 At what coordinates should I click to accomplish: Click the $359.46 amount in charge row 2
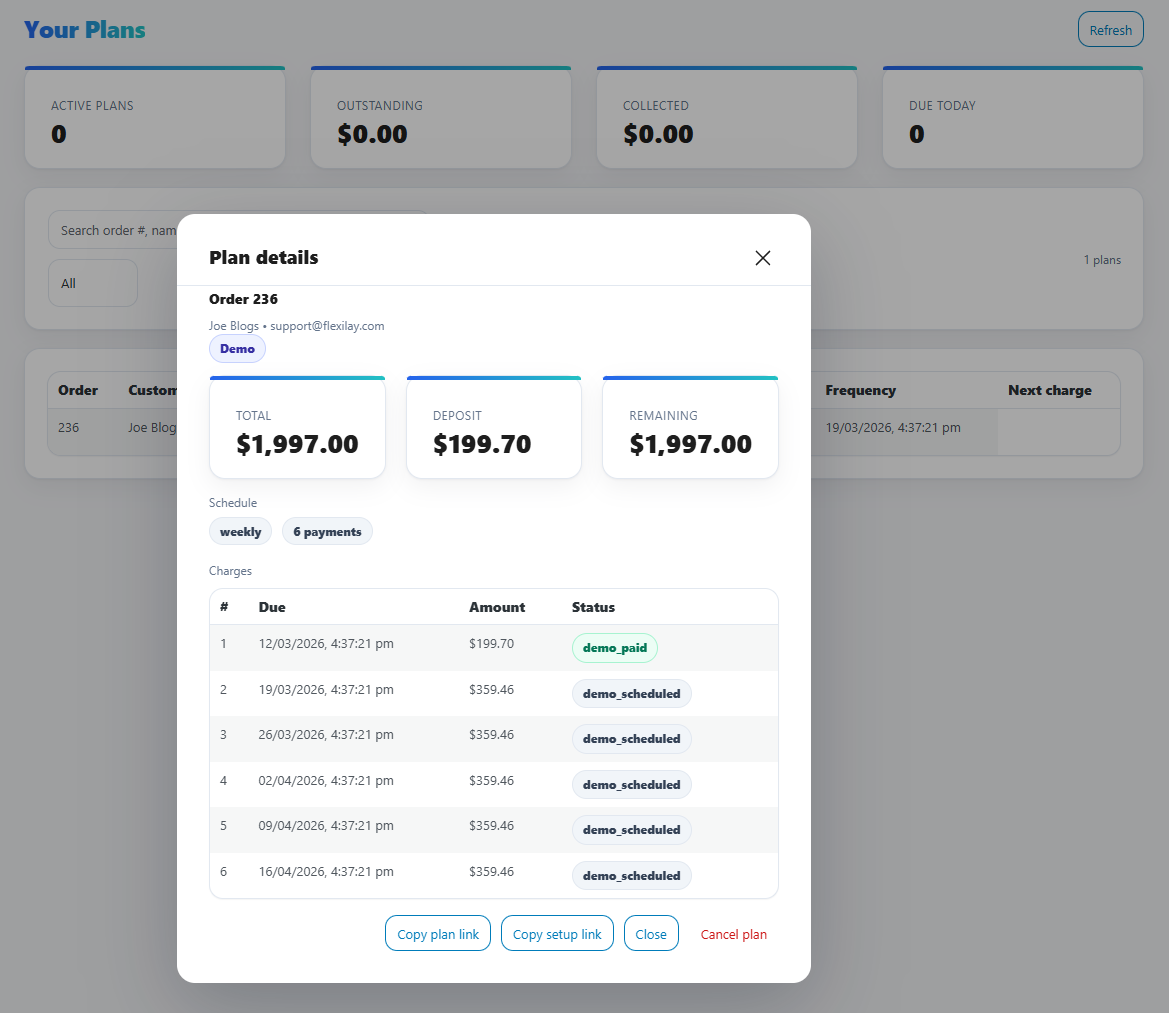[x=491, y=689]
